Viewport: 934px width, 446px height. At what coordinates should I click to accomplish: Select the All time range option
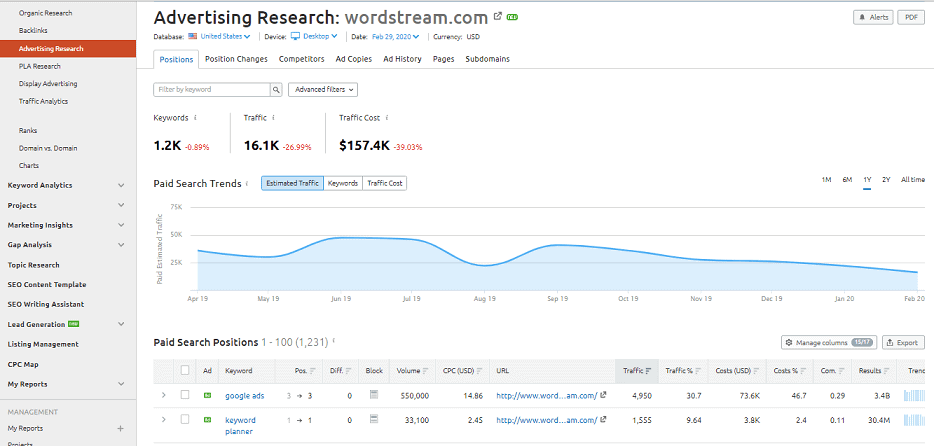(x=913, y=180)
